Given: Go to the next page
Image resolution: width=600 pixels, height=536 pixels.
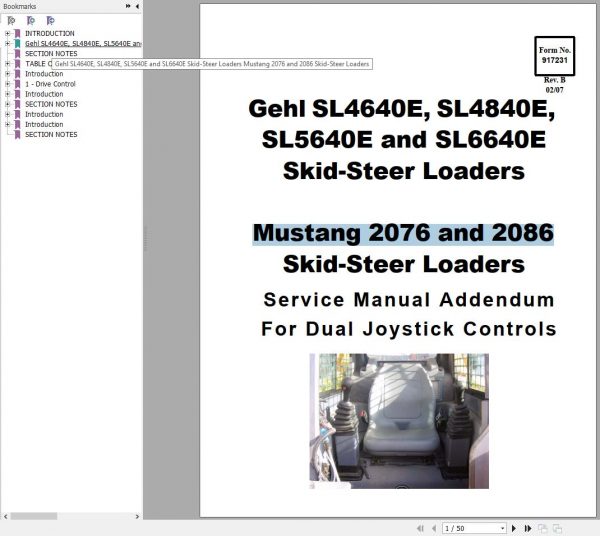Looking at the screenshot, I should click(514, 528).
